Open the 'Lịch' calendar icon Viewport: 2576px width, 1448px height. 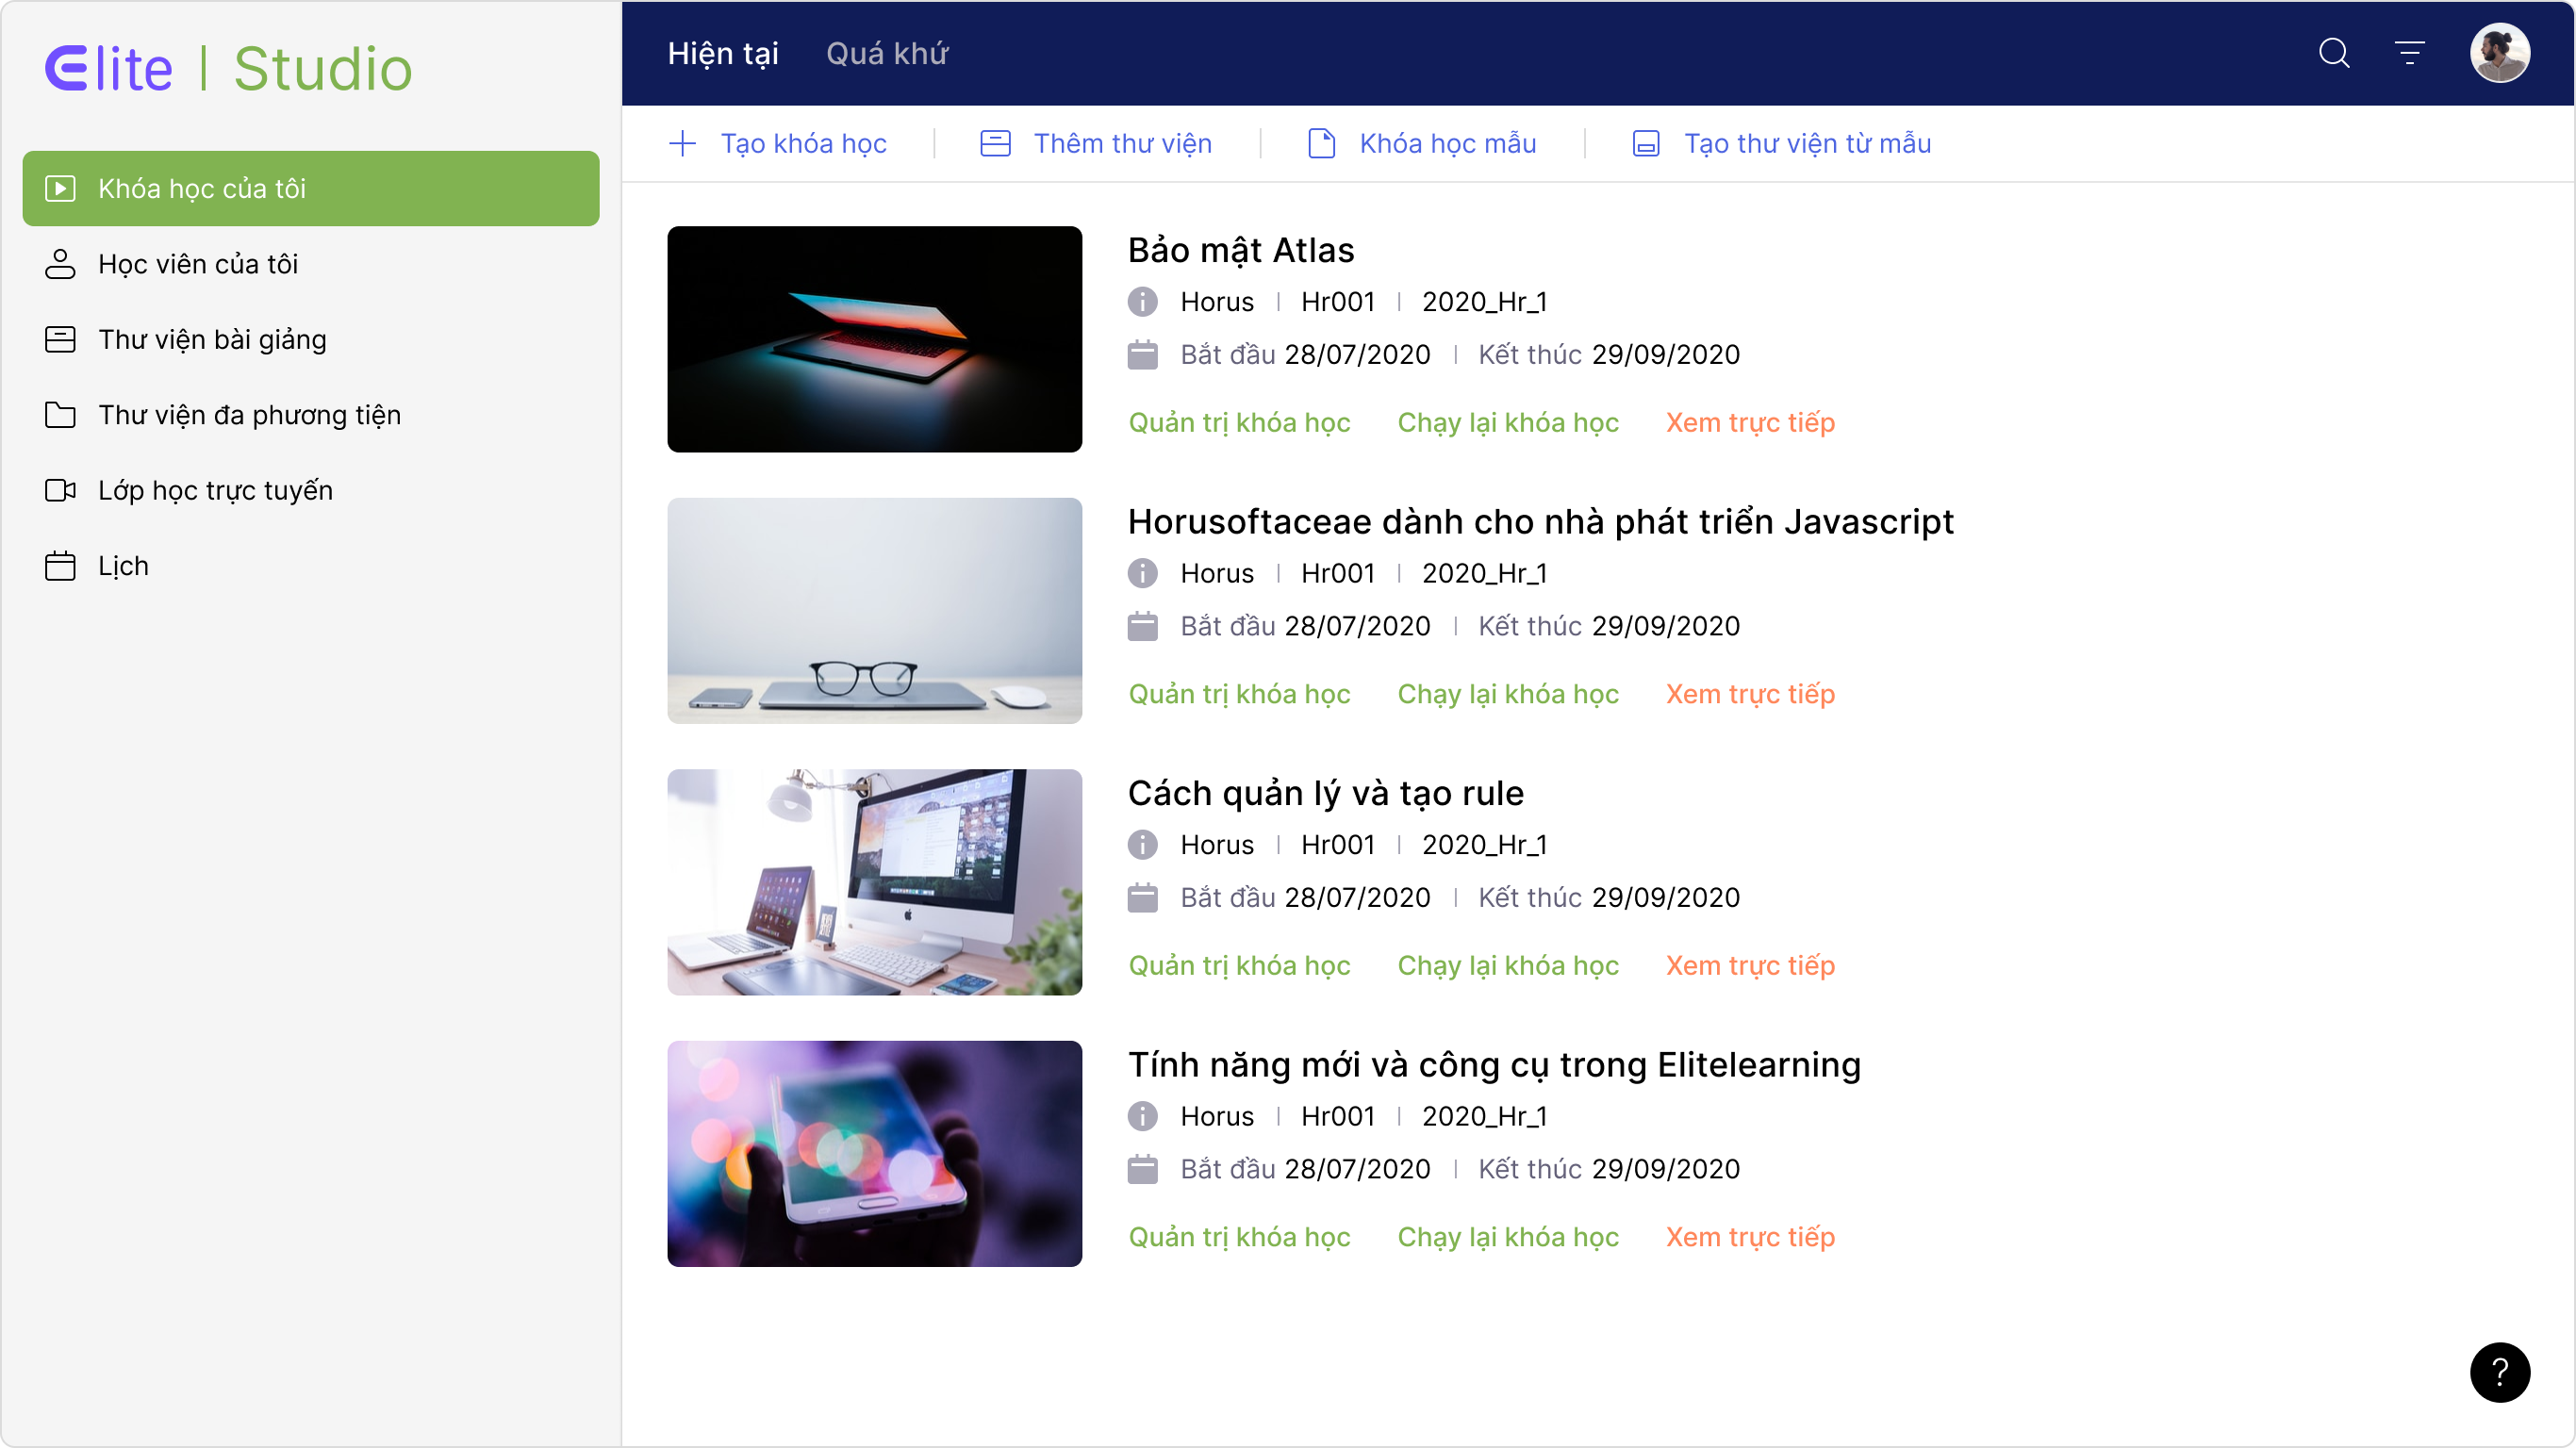pos(61,565)
